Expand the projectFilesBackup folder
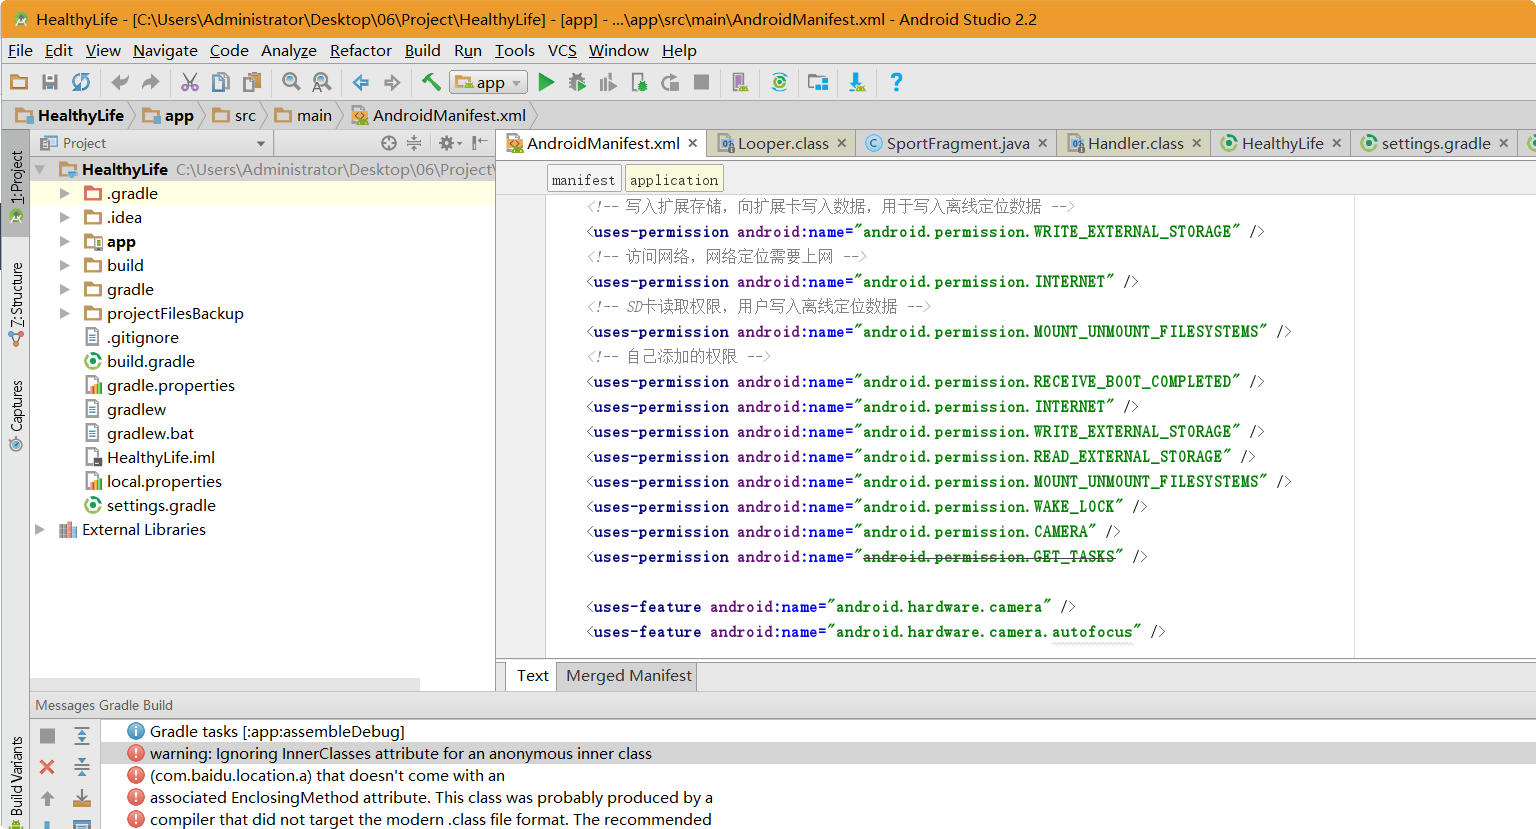This screenshot has width=1536, height=829. pos(65,313)
